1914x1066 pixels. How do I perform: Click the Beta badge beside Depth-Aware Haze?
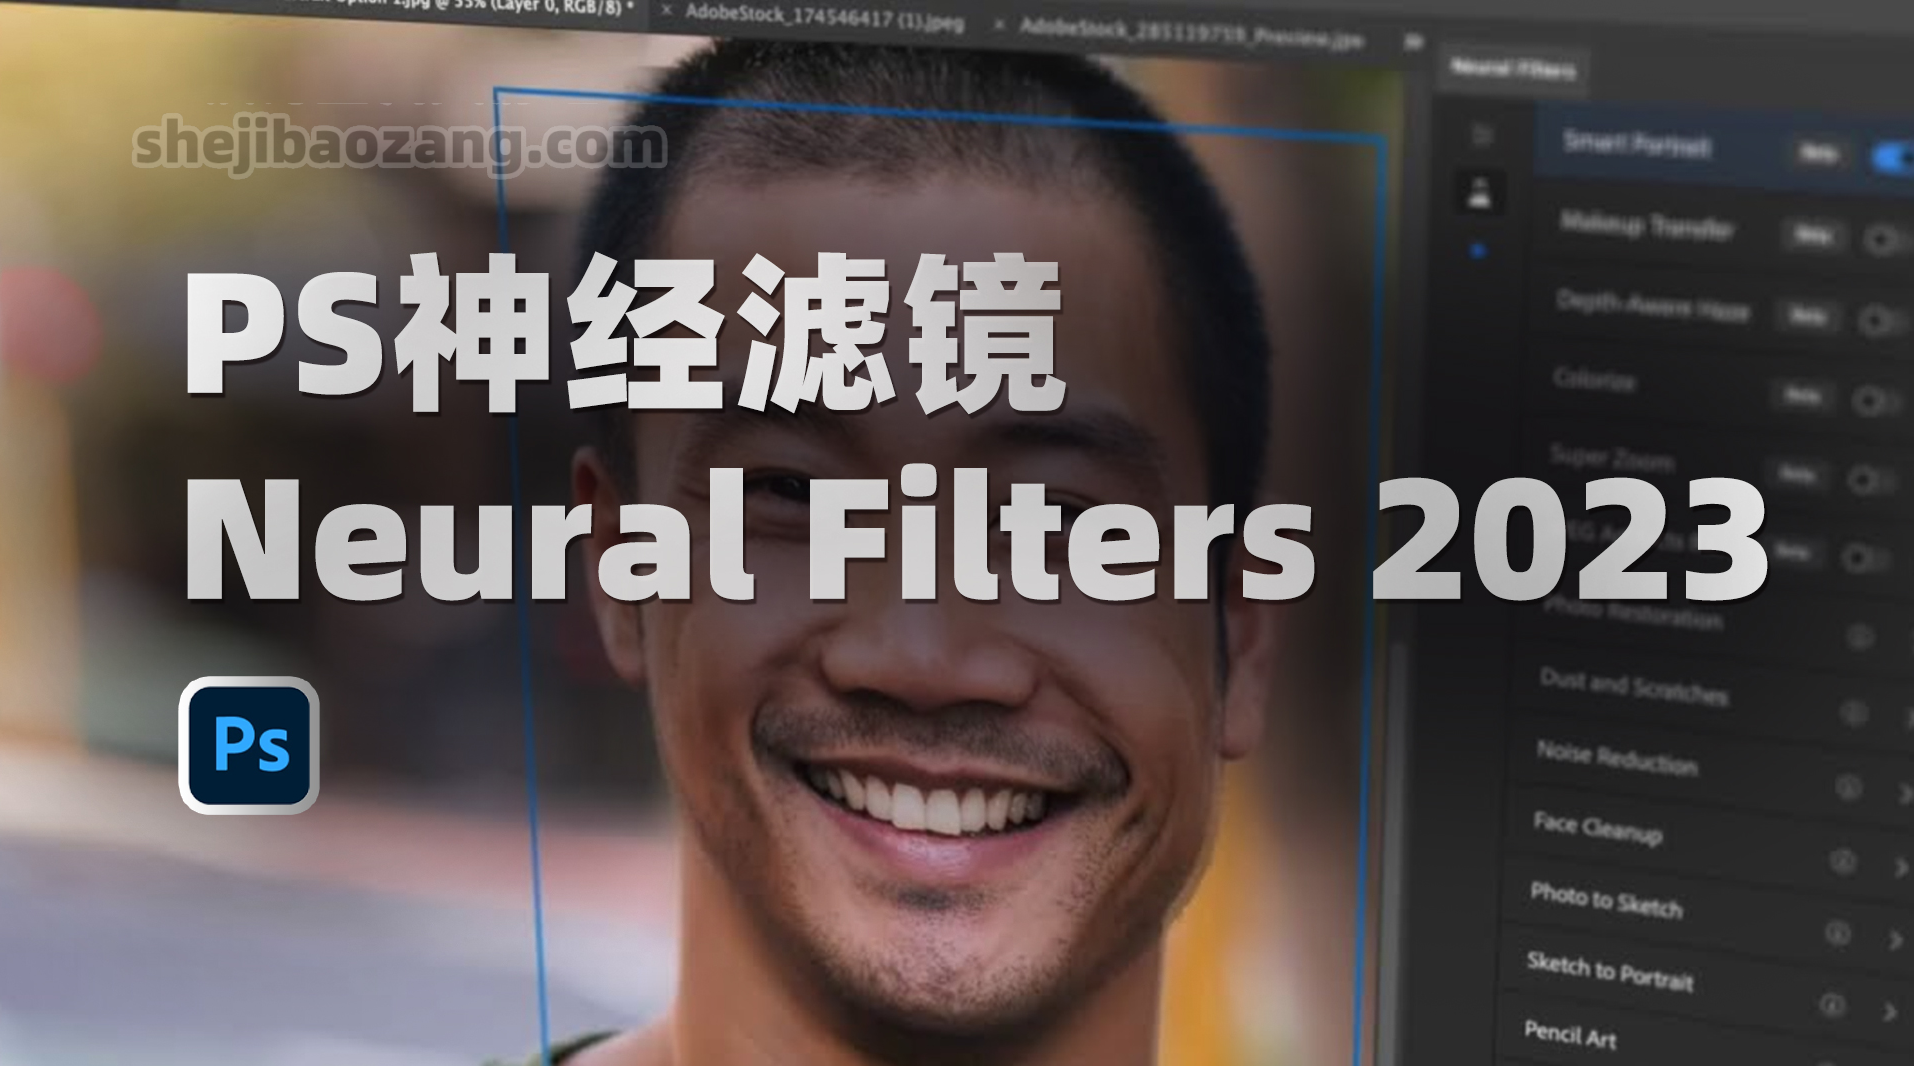pyautogui.click(x=1807, y=316)
